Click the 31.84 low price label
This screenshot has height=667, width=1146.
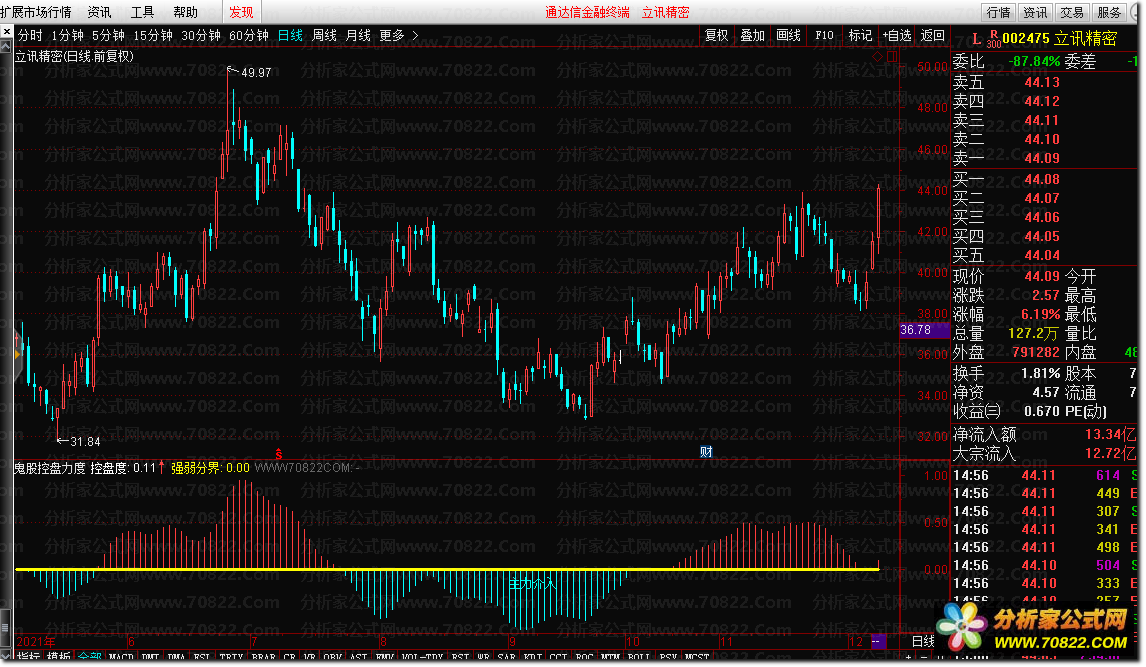[x=85, y=441]
